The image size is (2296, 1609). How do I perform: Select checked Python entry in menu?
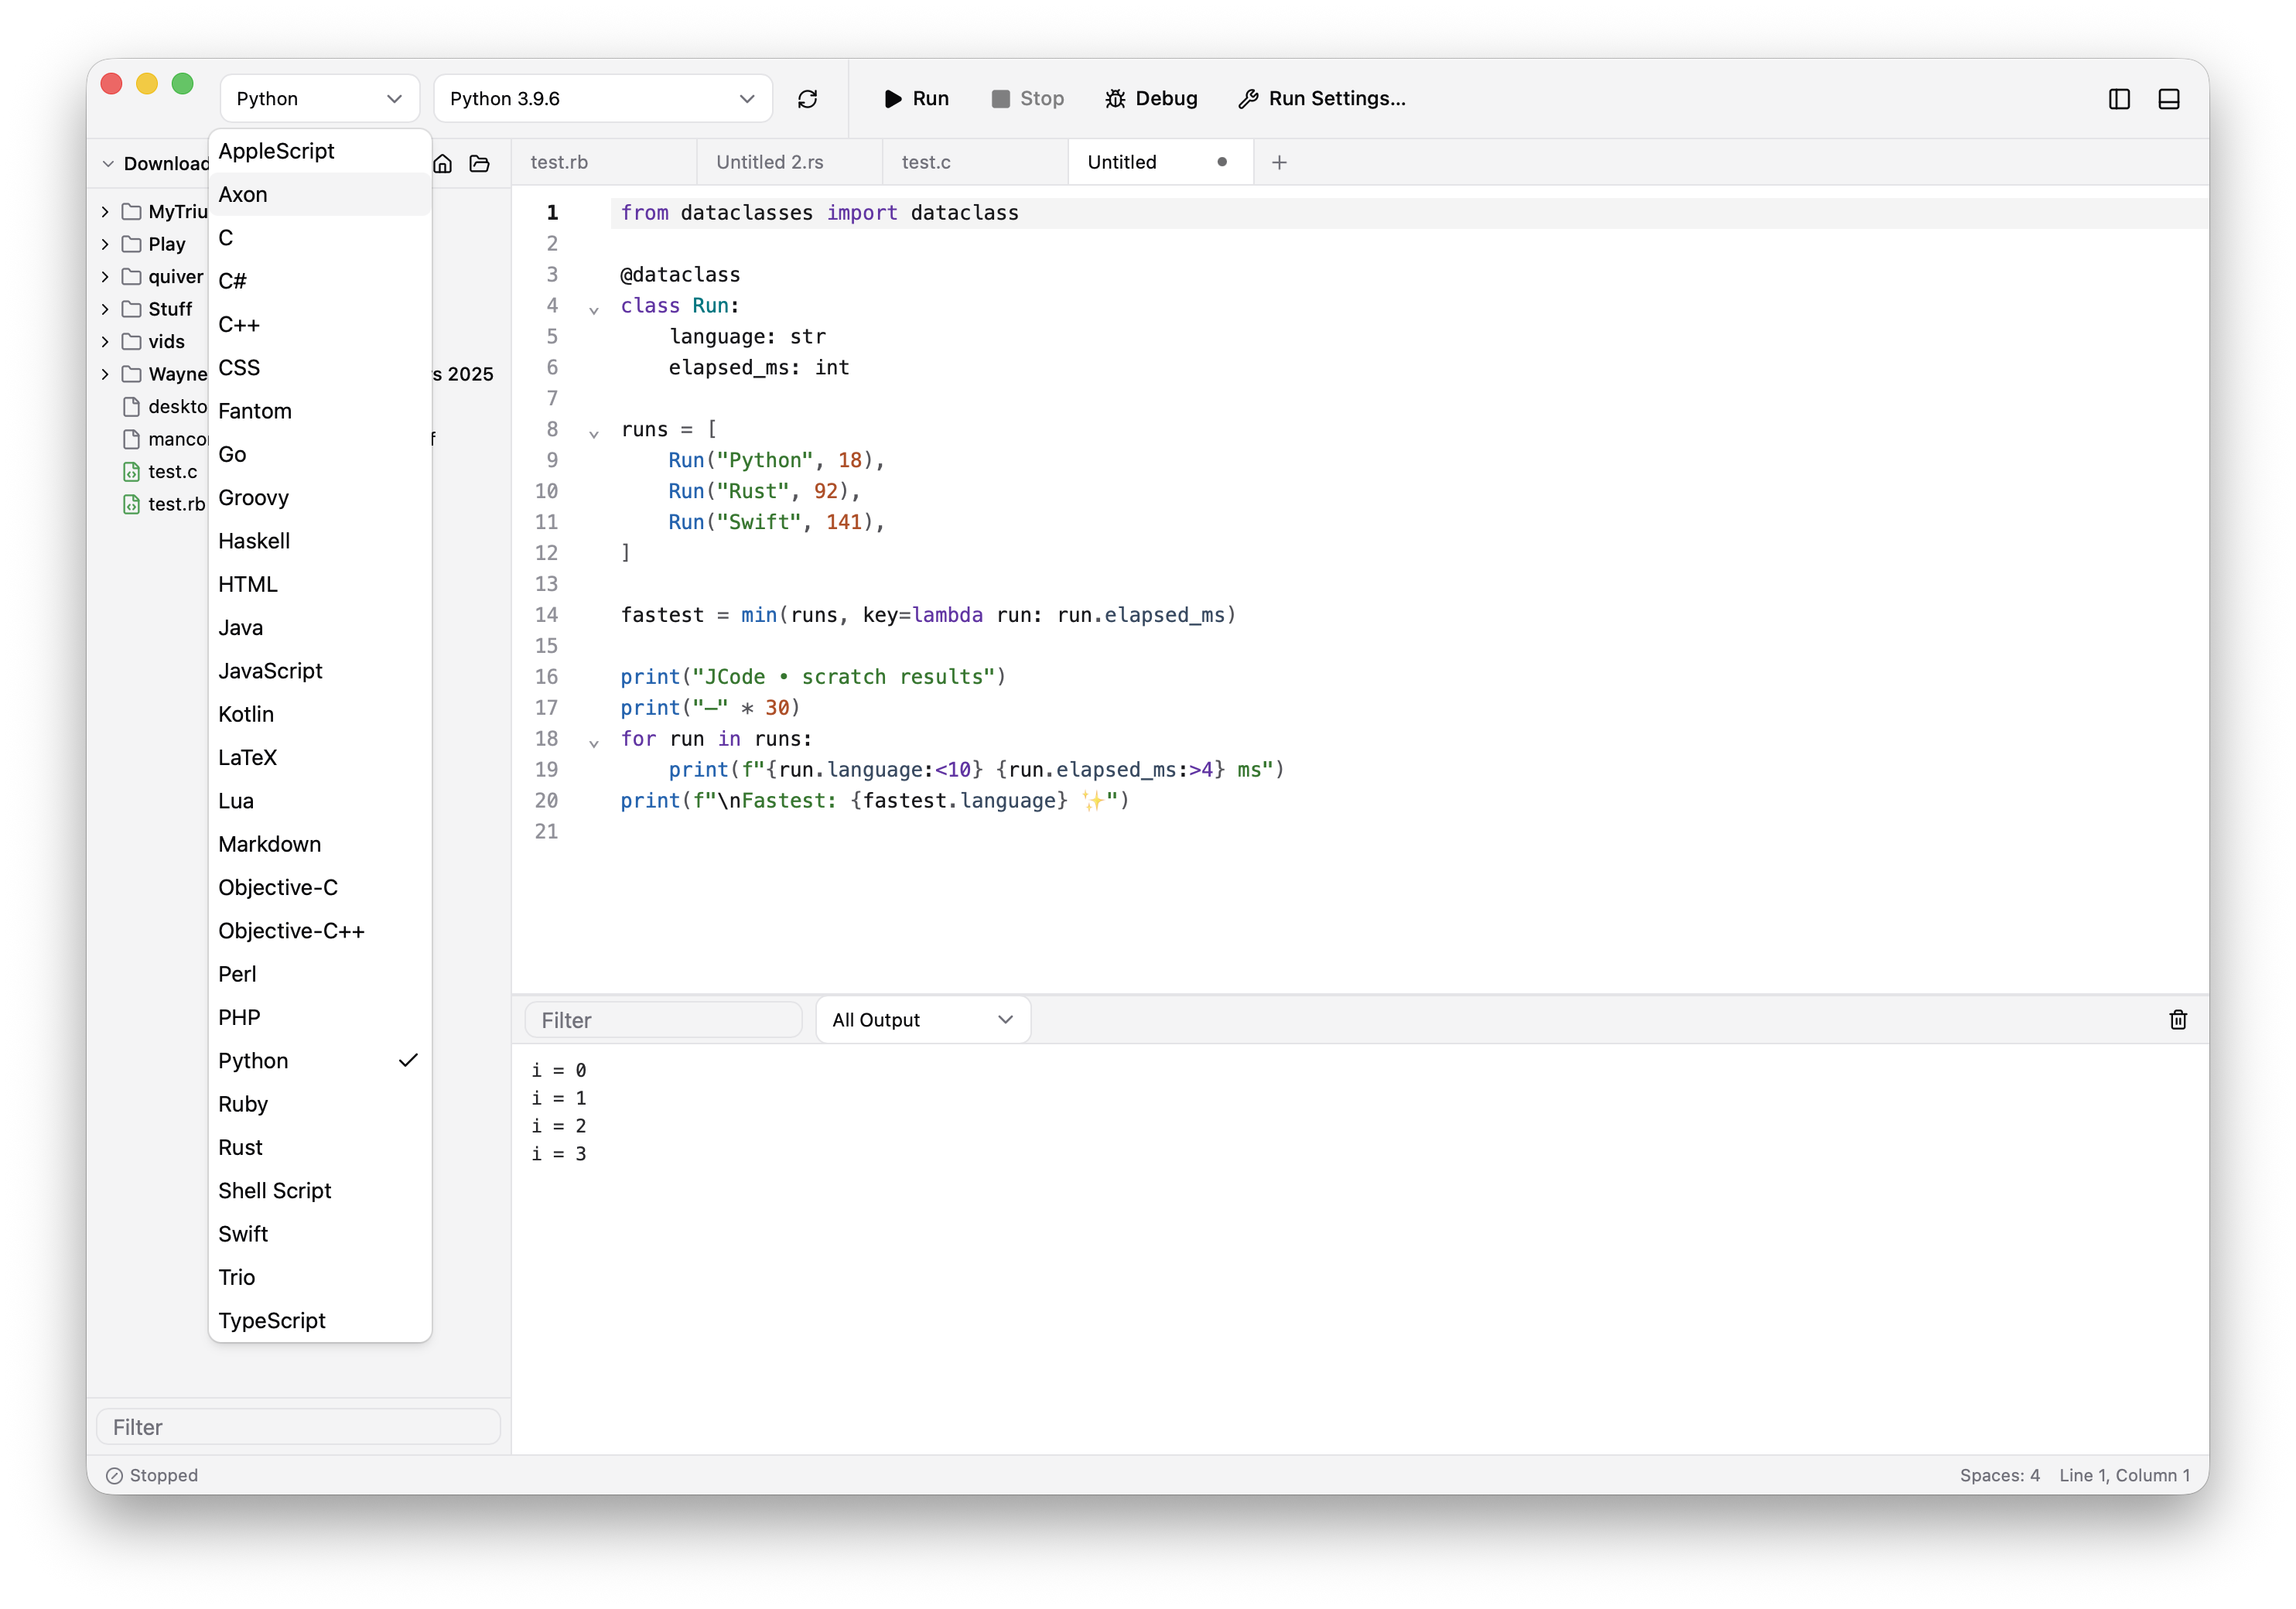click(320, 1061)
